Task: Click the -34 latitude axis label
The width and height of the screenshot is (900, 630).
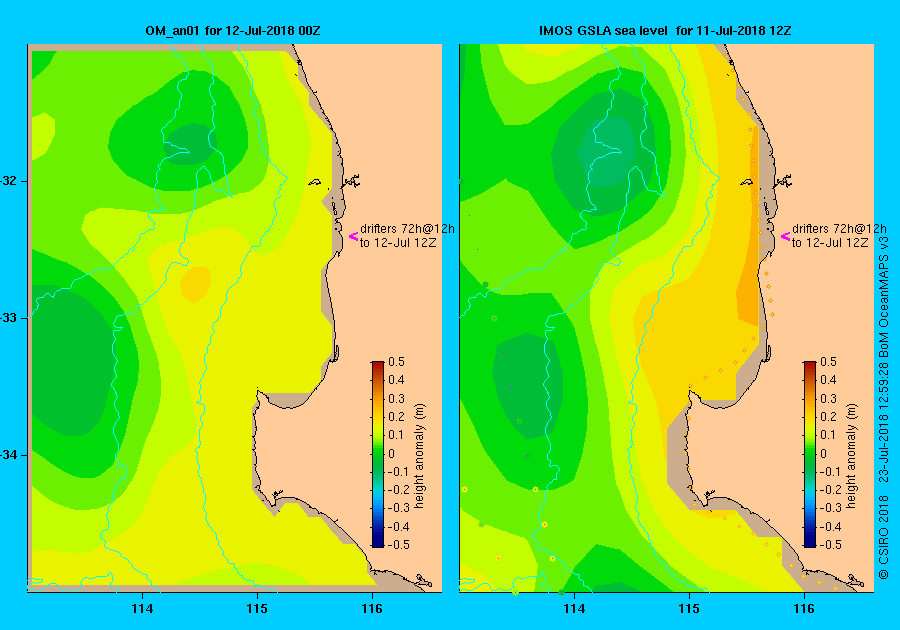Action: (x=9, y=455)
